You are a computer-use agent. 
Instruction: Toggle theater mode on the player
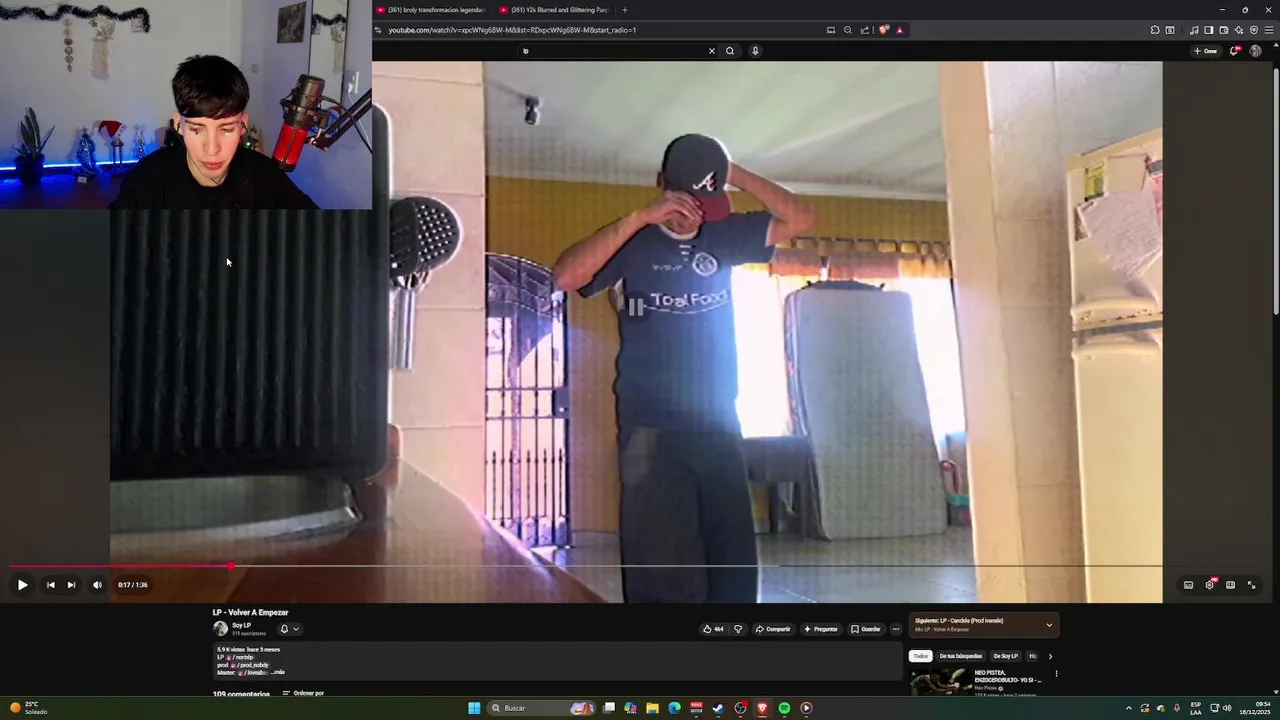(1230, 585)
